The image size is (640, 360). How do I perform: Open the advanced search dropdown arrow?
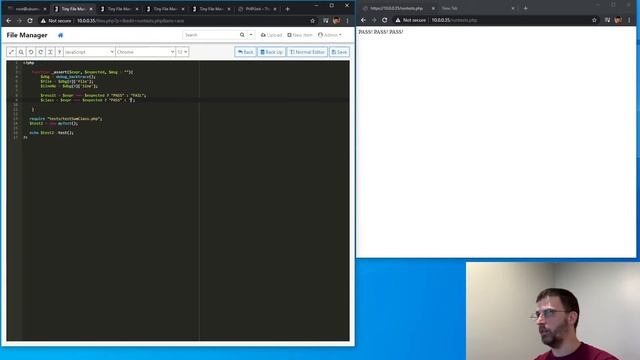point(251,35)
